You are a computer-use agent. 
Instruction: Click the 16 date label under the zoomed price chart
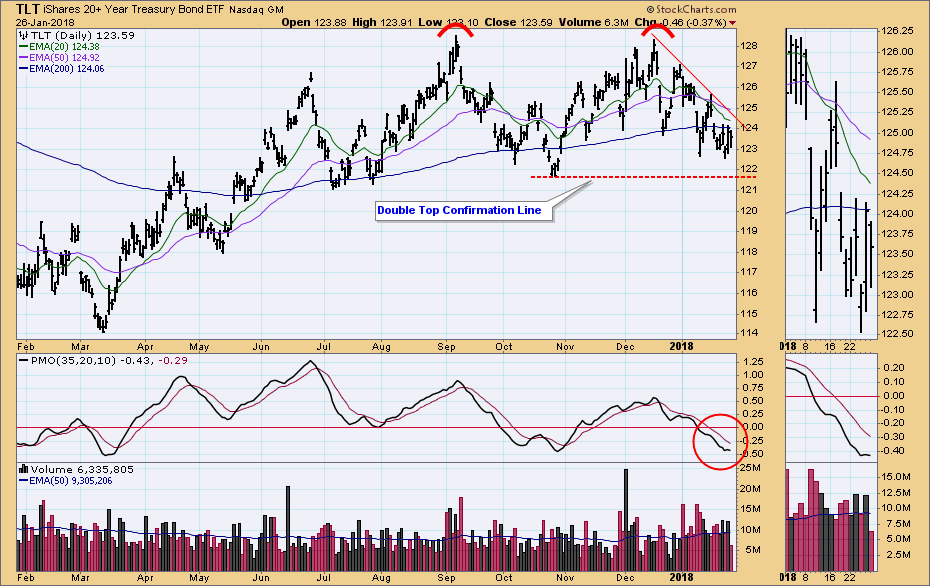pos(830,346)
